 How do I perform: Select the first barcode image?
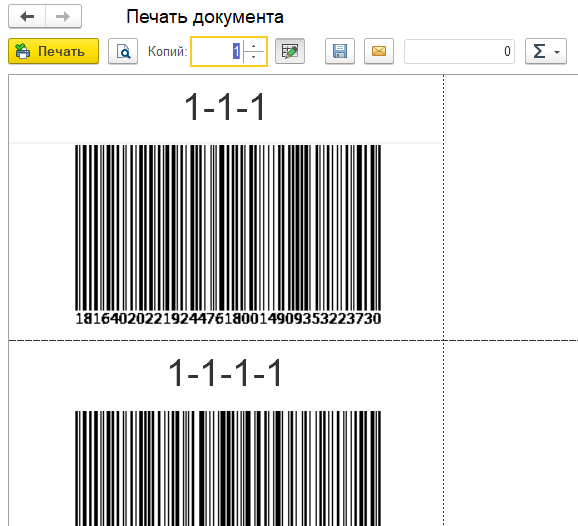point(228,228)
